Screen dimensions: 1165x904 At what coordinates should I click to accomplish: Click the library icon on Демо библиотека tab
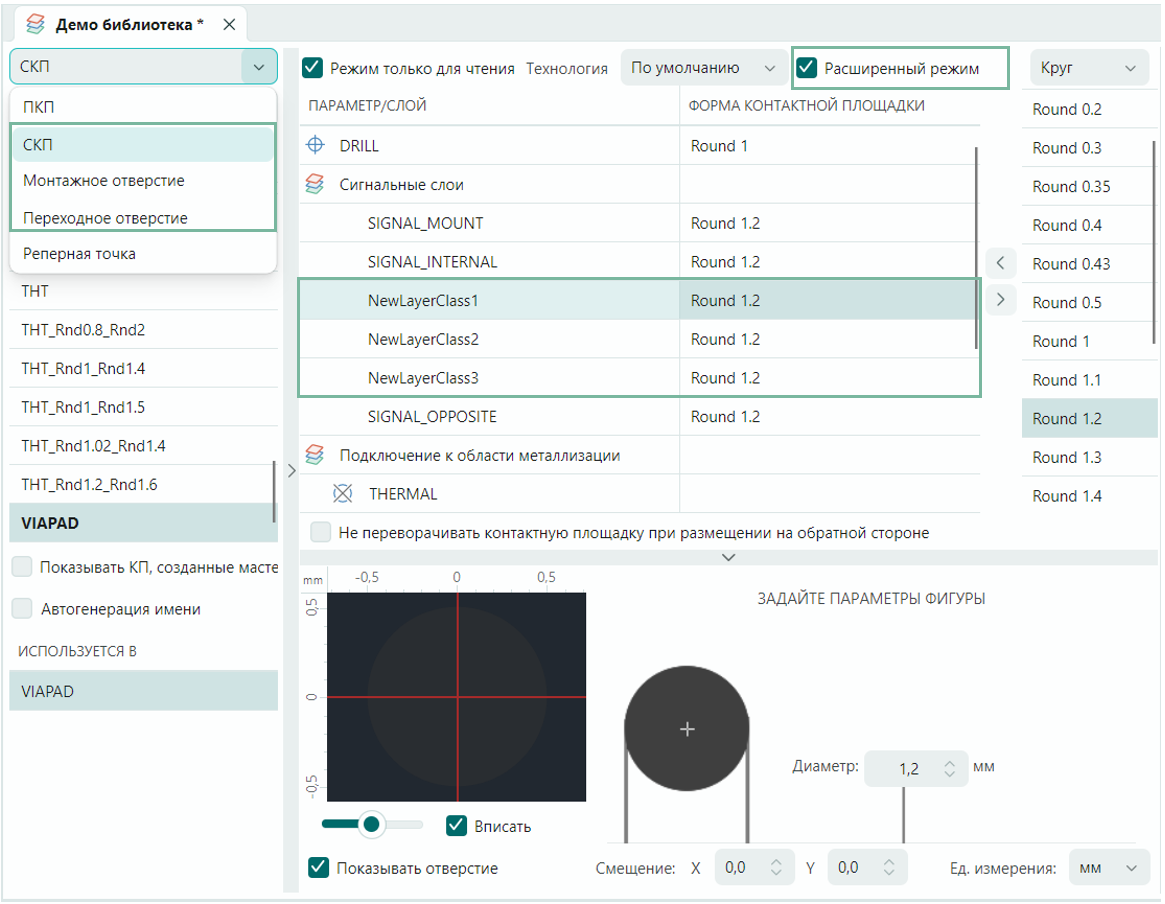(35, 24)
